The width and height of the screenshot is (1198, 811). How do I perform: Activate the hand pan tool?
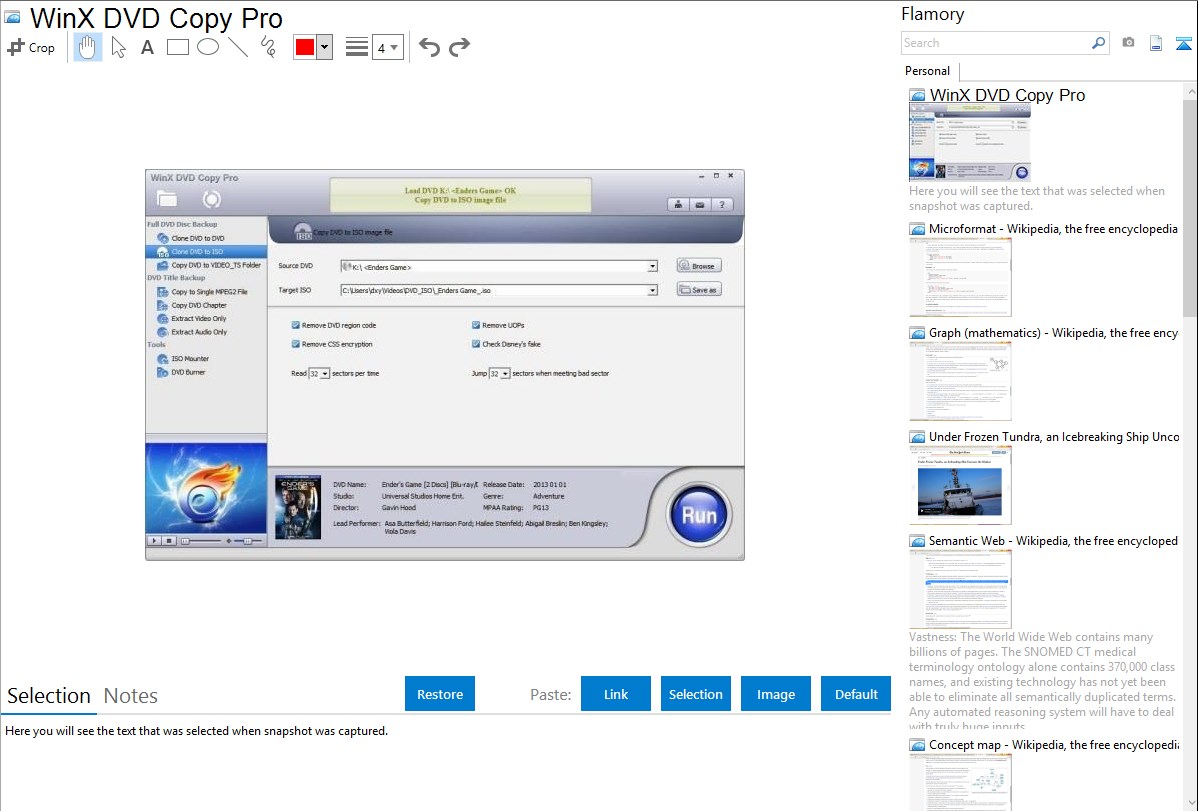click(87, 47)
